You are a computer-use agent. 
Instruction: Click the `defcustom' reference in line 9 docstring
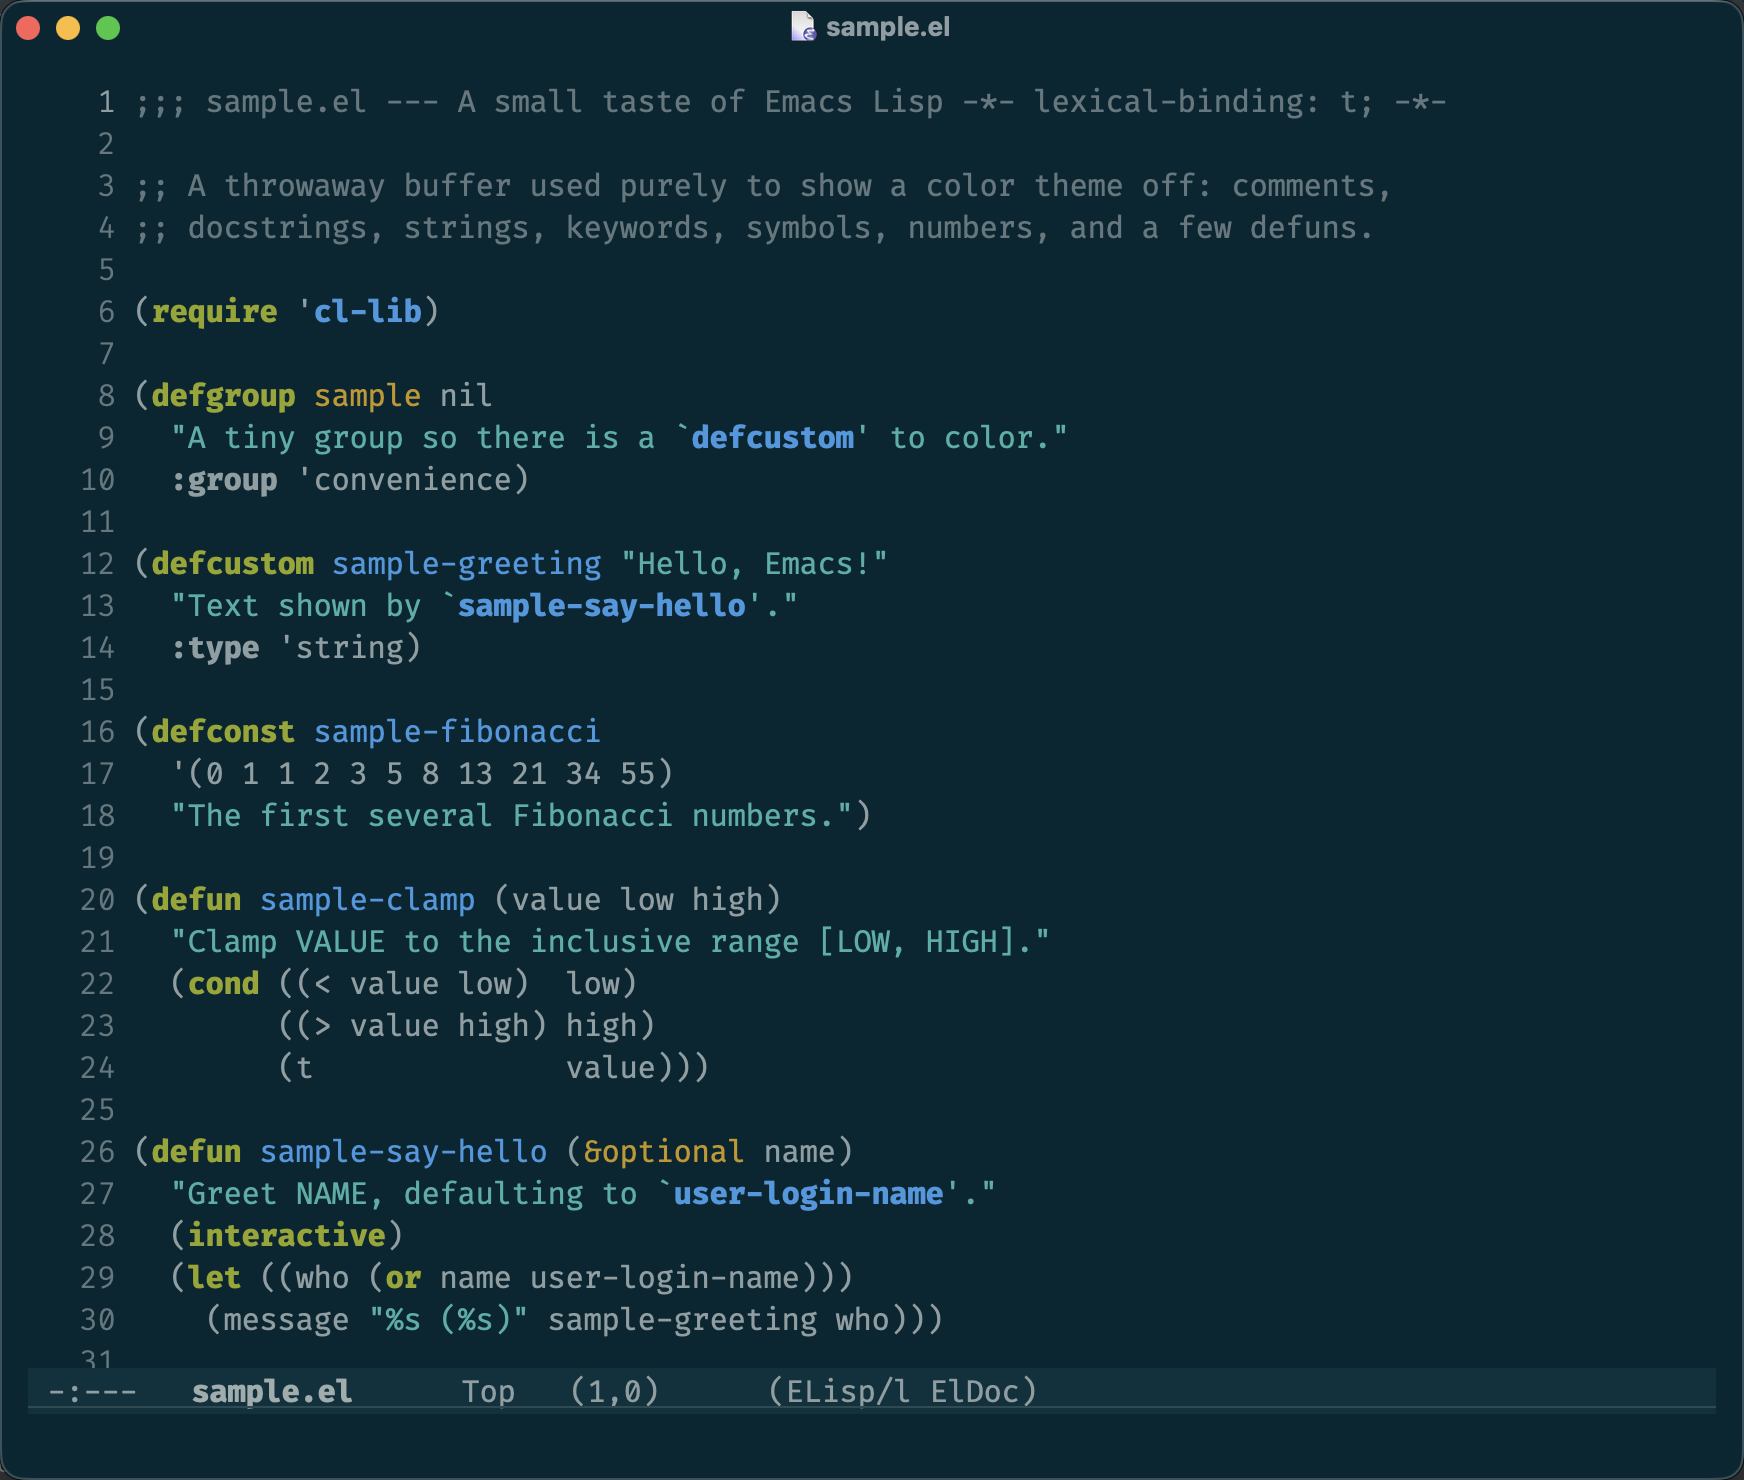point(772,437)
